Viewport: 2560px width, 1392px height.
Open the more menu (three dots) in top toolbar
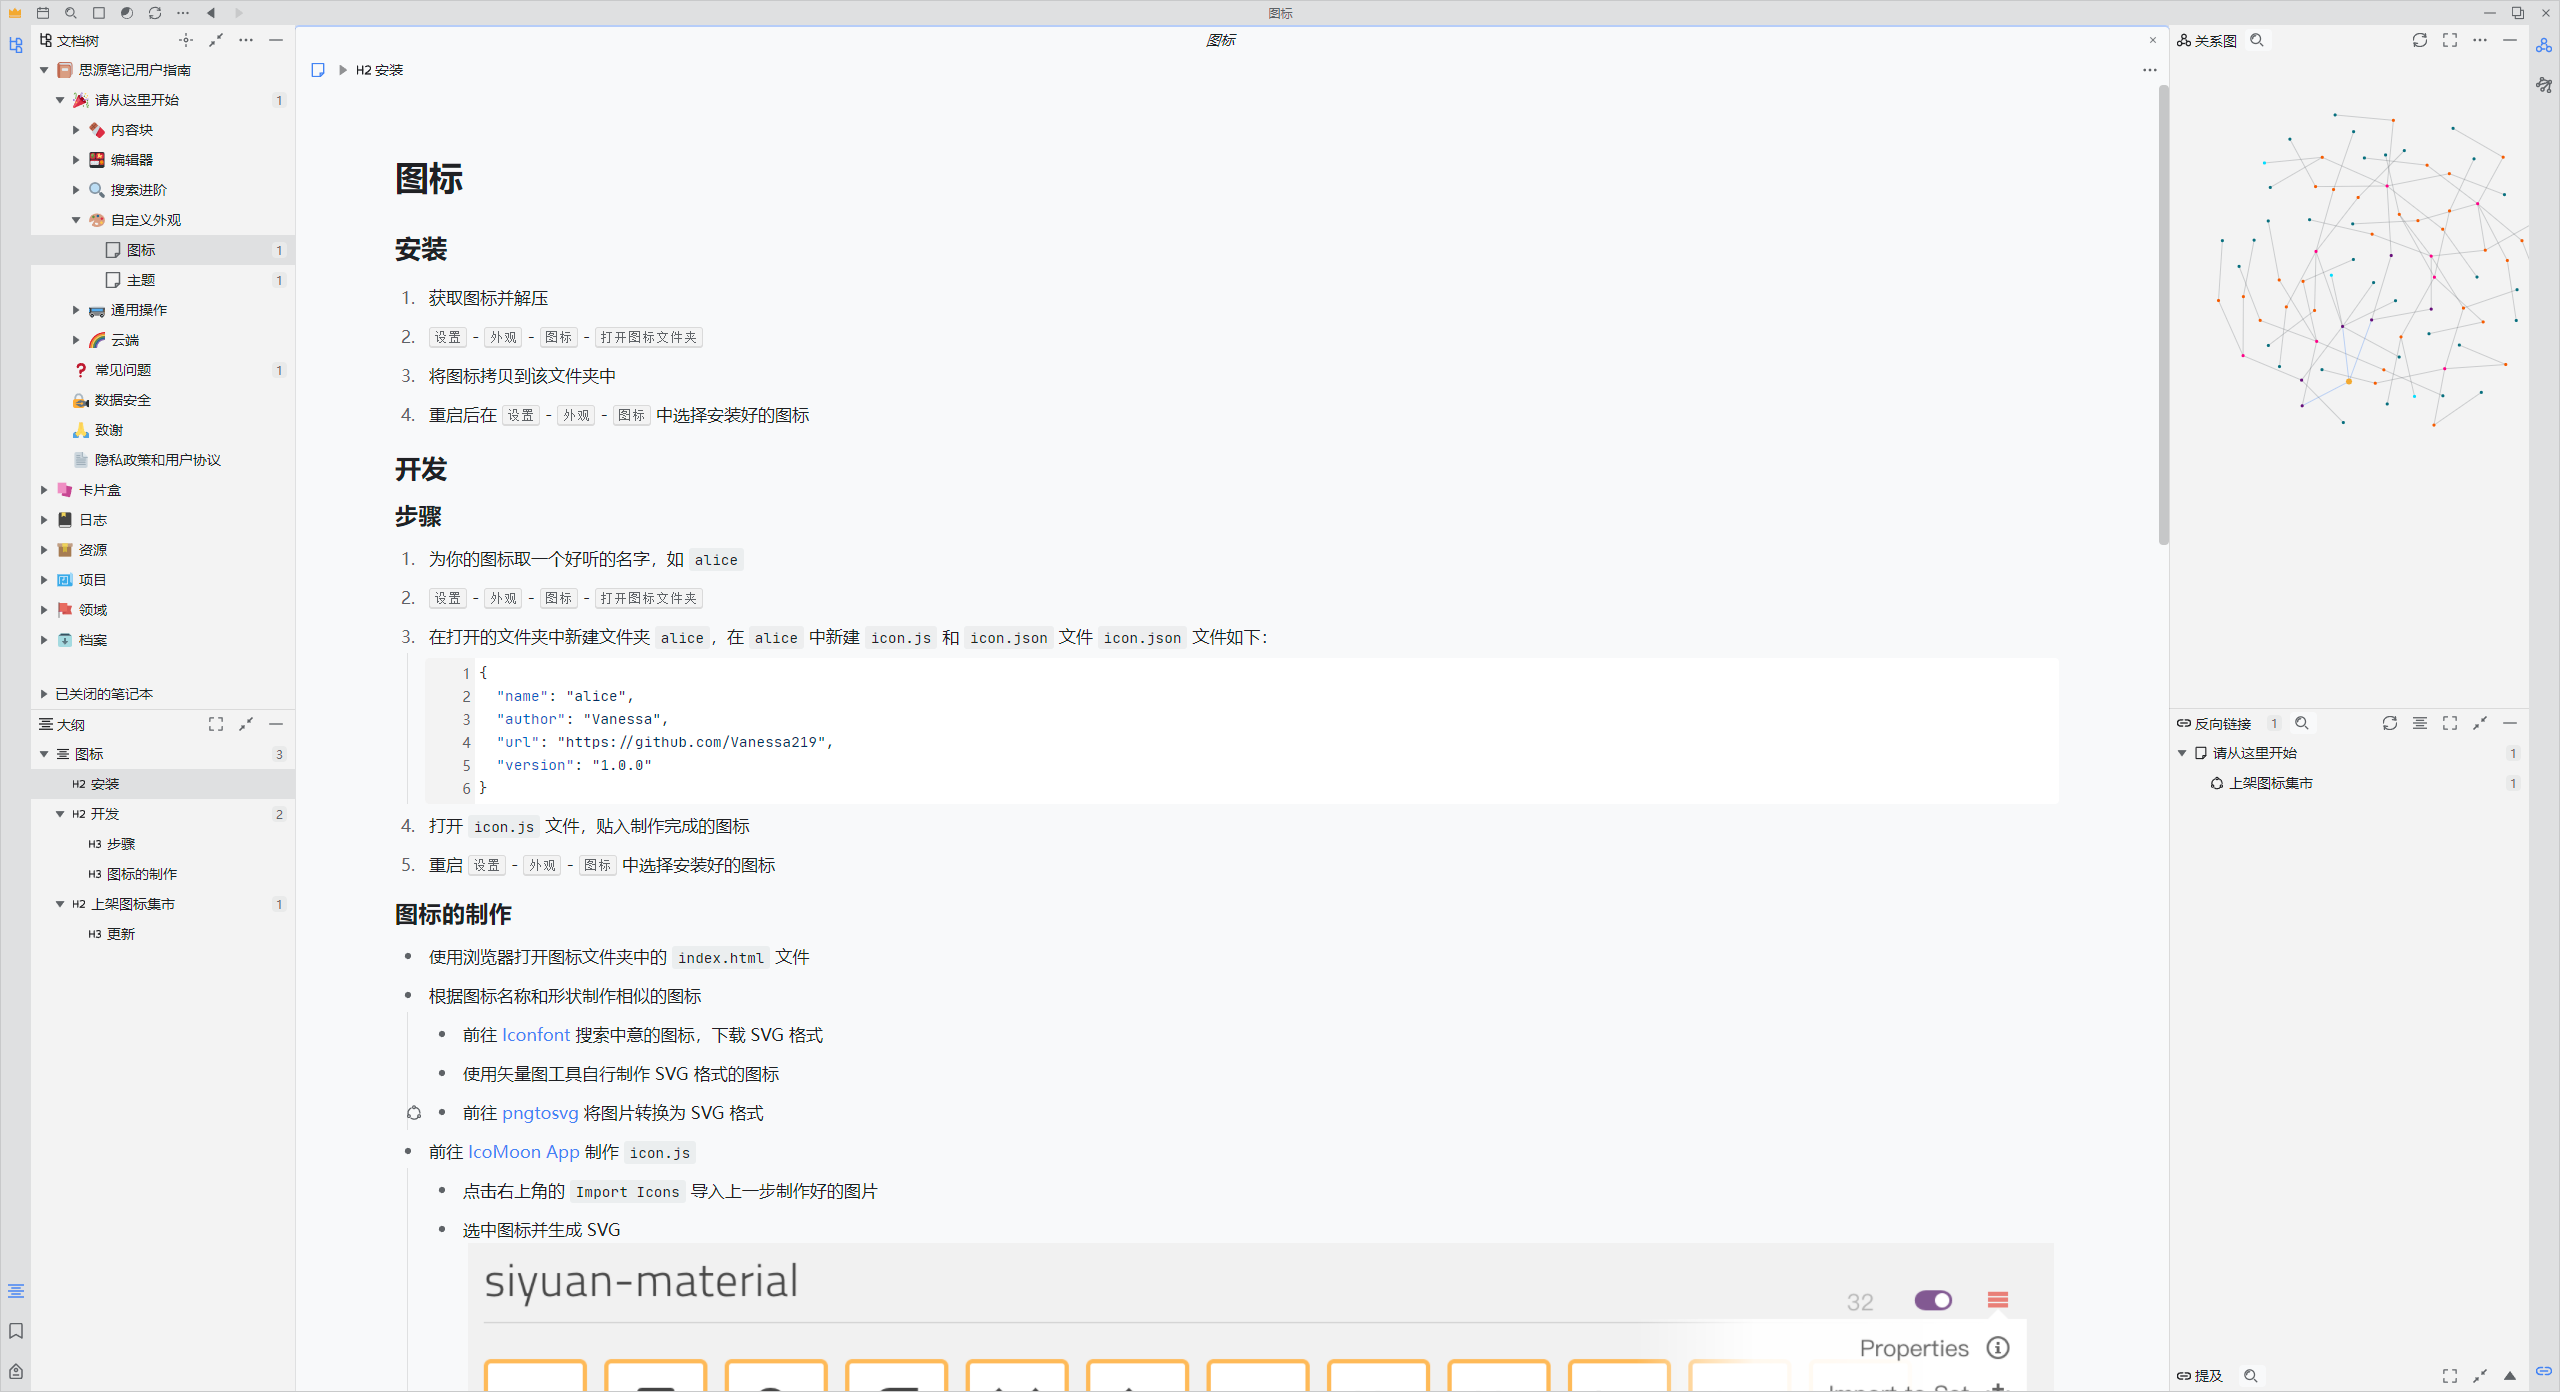pos(183,13)
